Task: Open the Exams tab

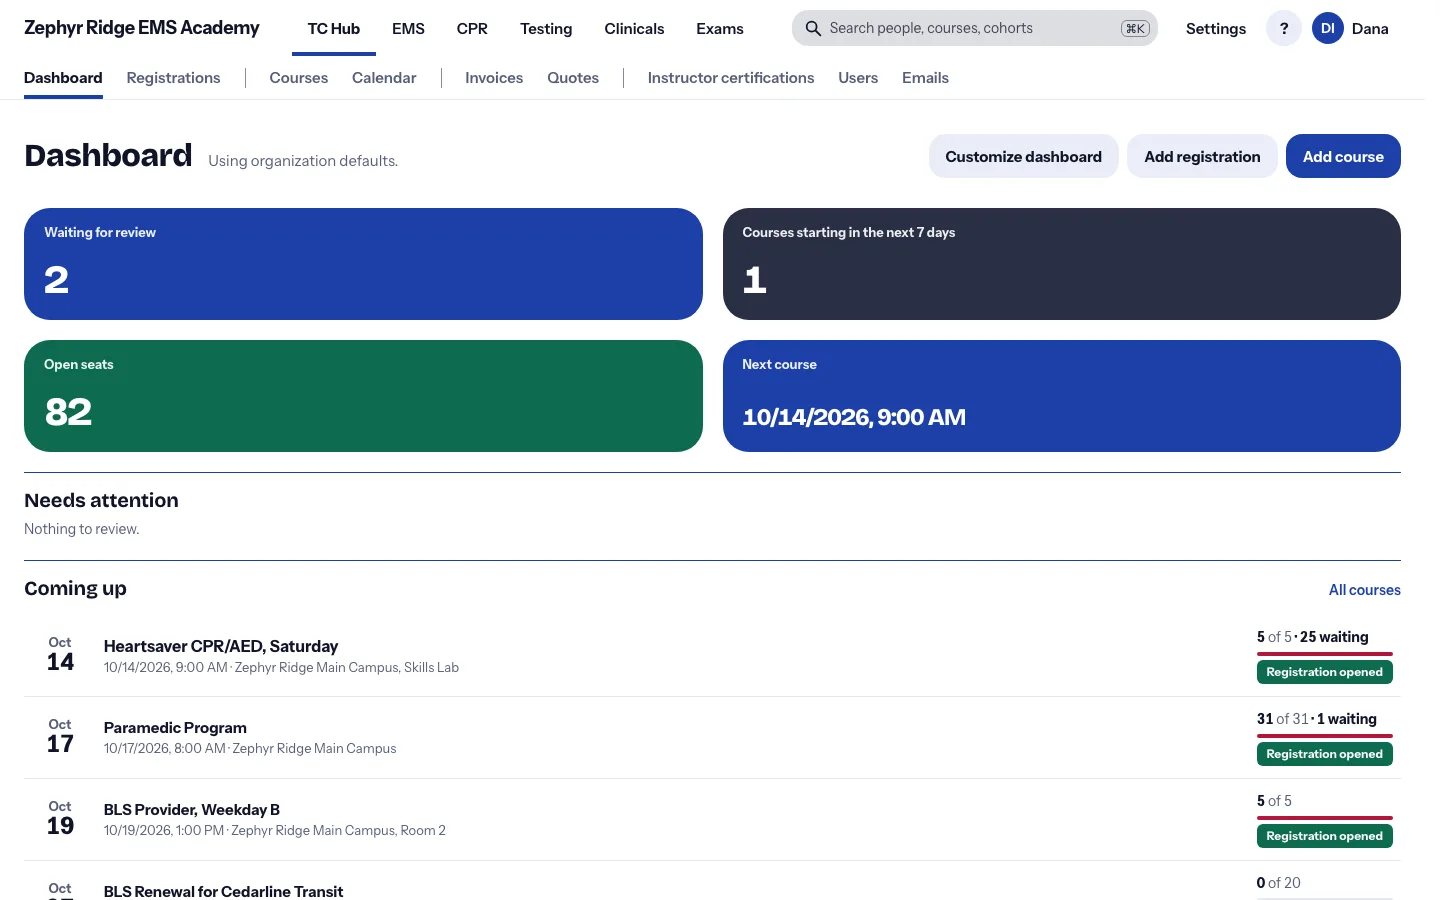Action: coord(720,28)
